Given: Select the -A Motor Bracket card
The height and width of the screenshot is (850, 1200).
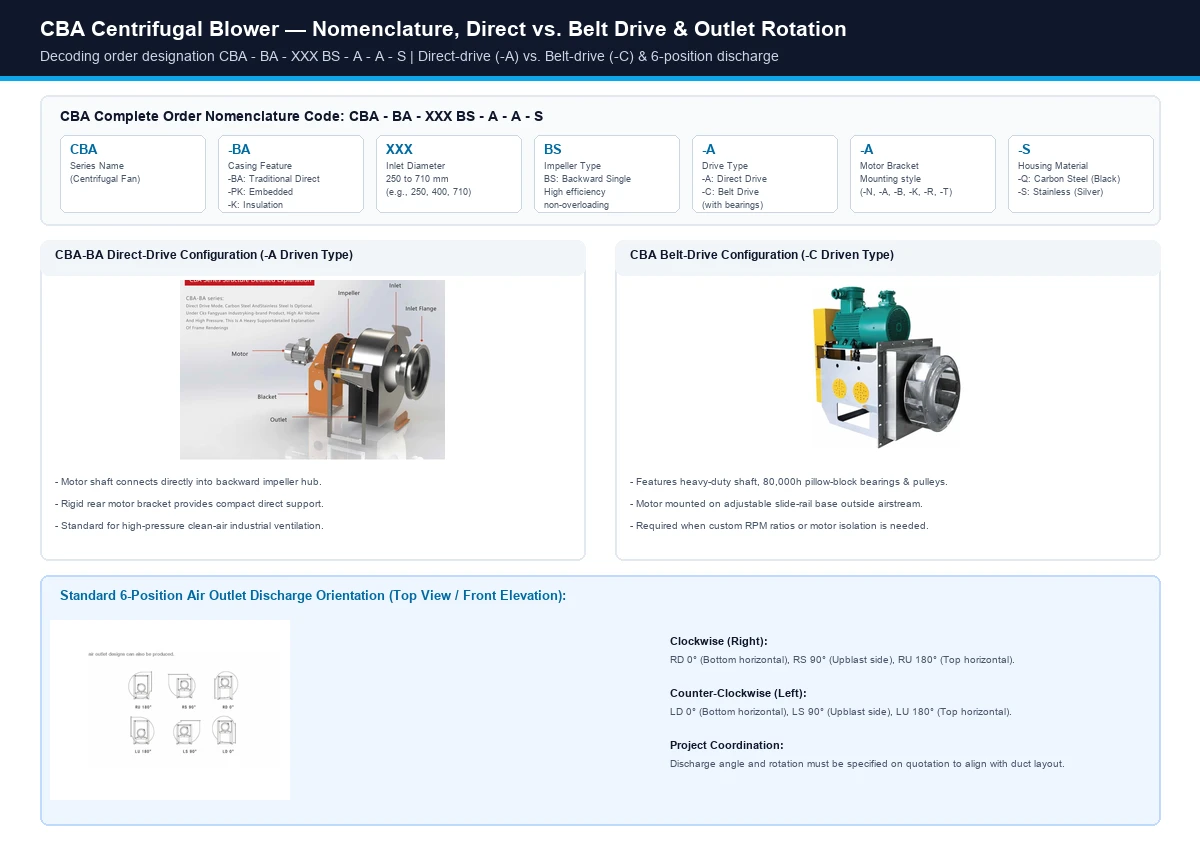Looking at the screenshot, I should click(923, 174).
